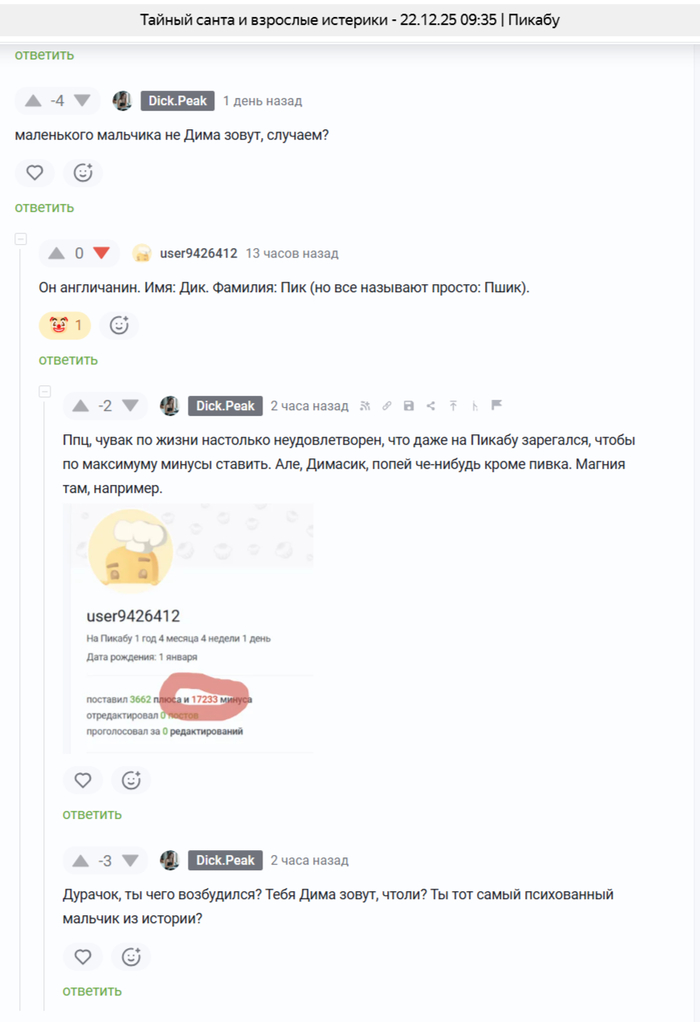Jump to parent comment with up-arrow icon
This screenshot has width=700, height=1022.
pos(453,406)
